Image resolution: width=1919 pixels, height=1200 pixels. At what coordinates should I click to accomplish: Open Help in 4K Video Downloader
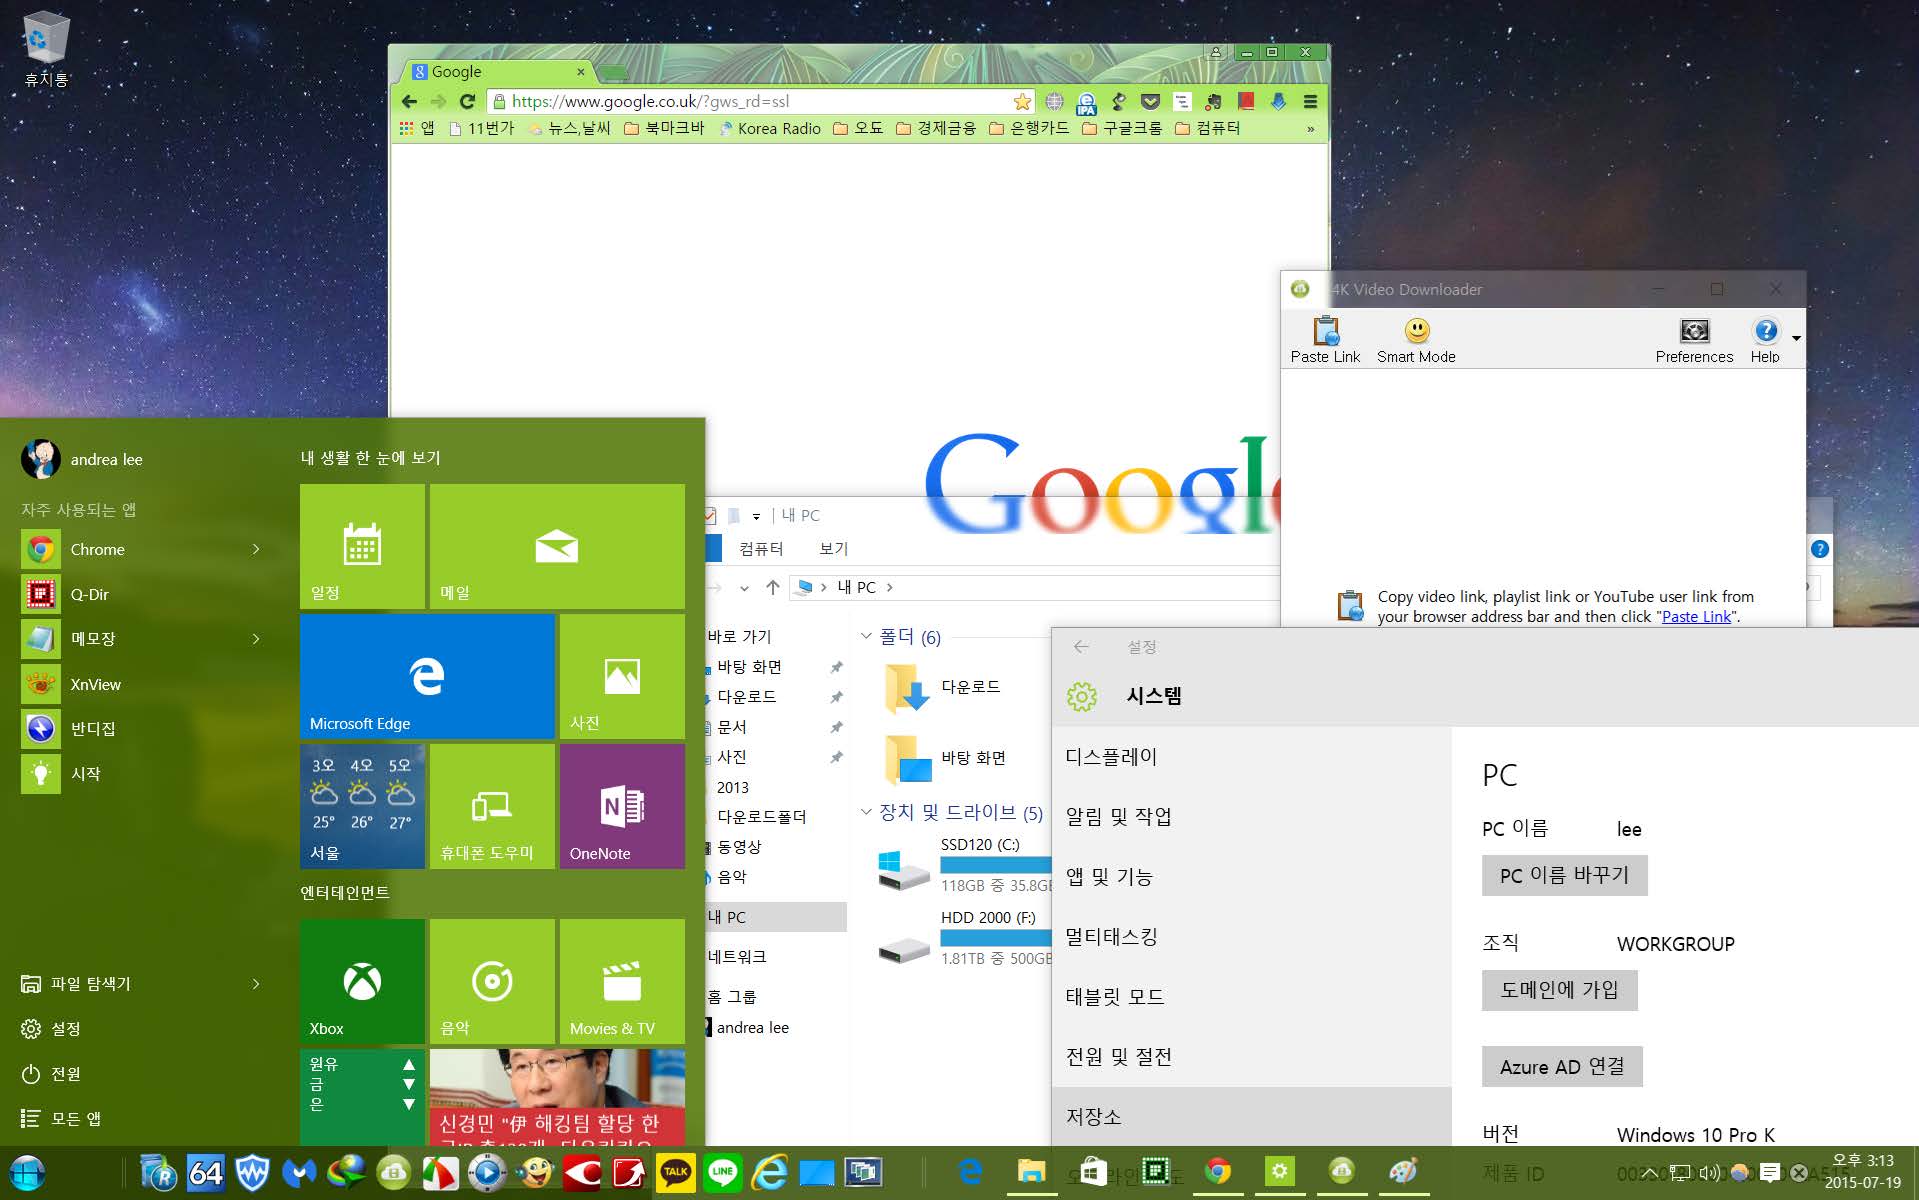click(x=1765, y=339)
